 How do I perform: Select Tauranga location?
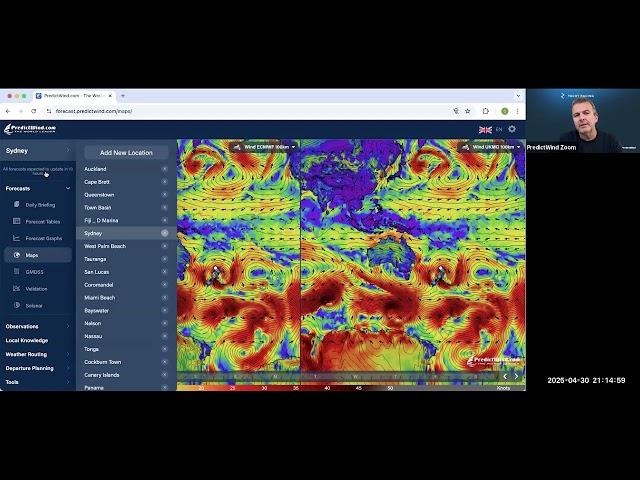(x=95, y=259)
